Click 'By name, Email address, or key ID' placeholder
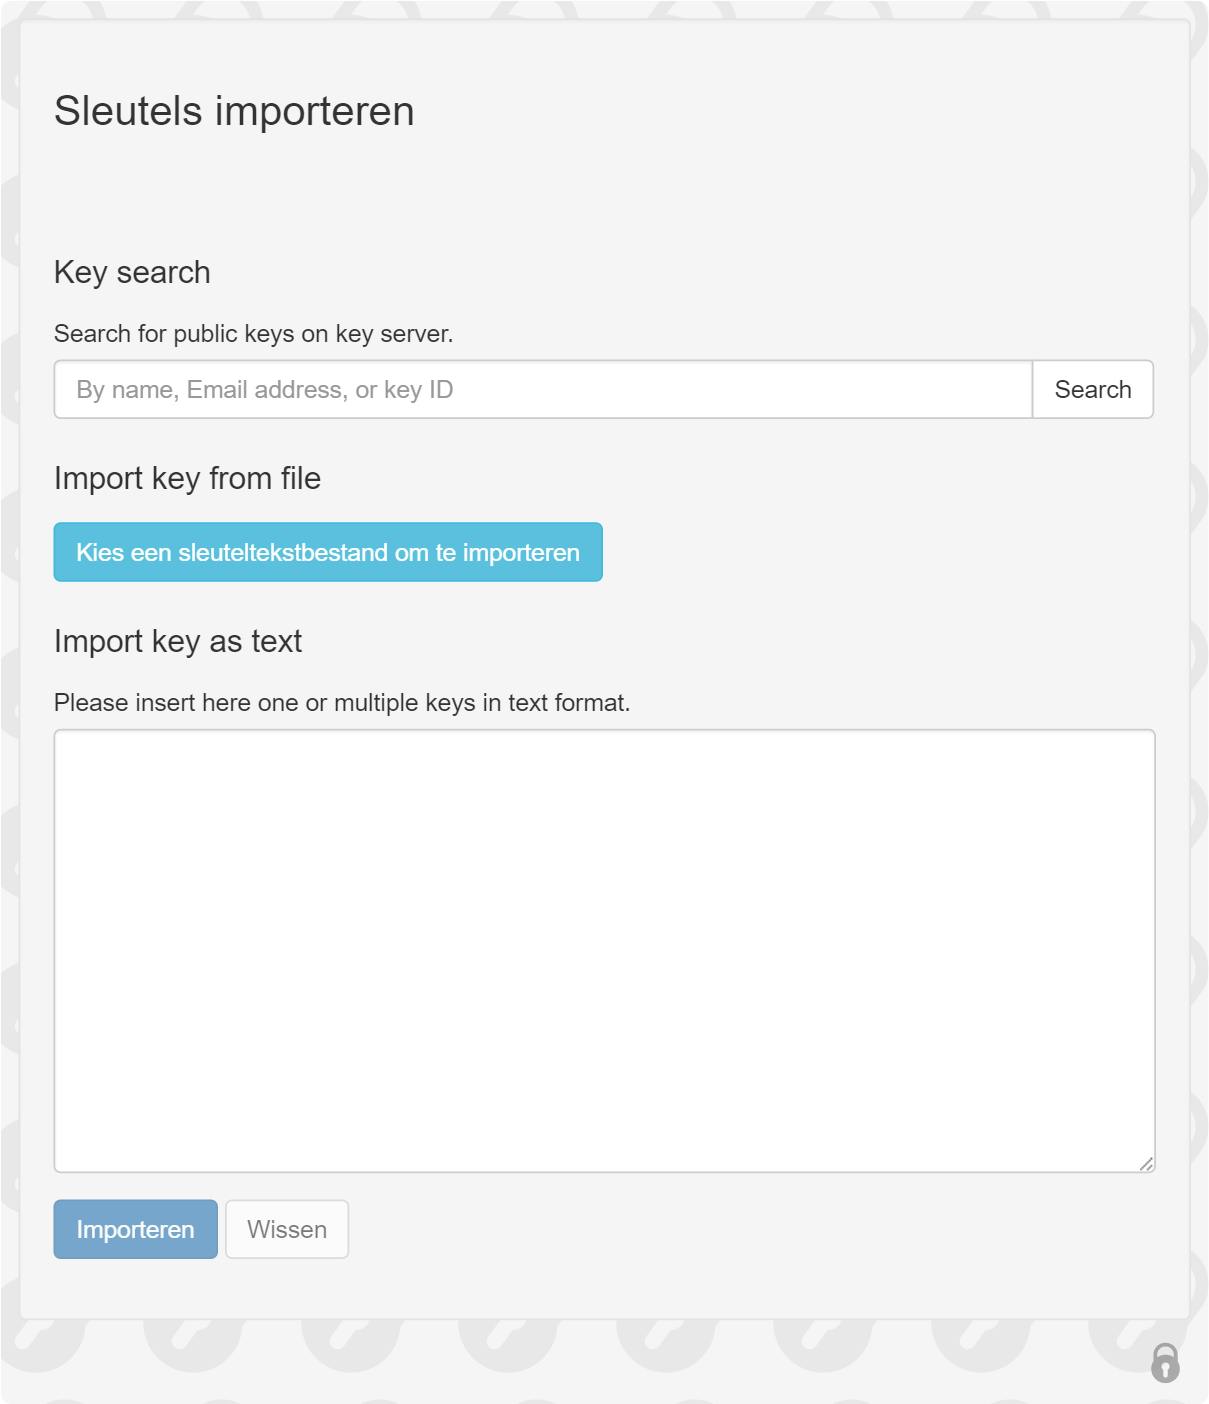 coord(265,389)
